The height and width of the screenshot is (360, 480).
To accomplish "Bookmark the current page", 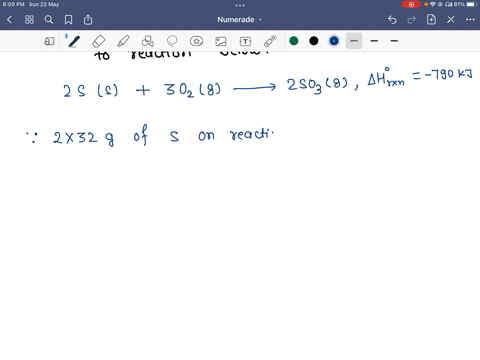I will click(68, 20).
